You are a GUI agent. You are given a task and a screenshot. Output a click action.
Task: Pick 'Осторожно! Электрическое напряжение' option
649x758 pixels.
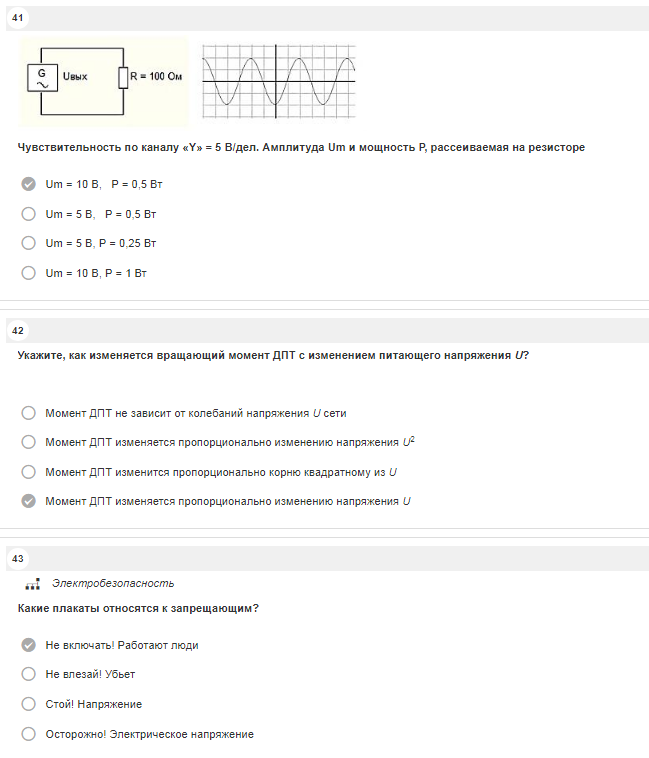tap(29, 734)
